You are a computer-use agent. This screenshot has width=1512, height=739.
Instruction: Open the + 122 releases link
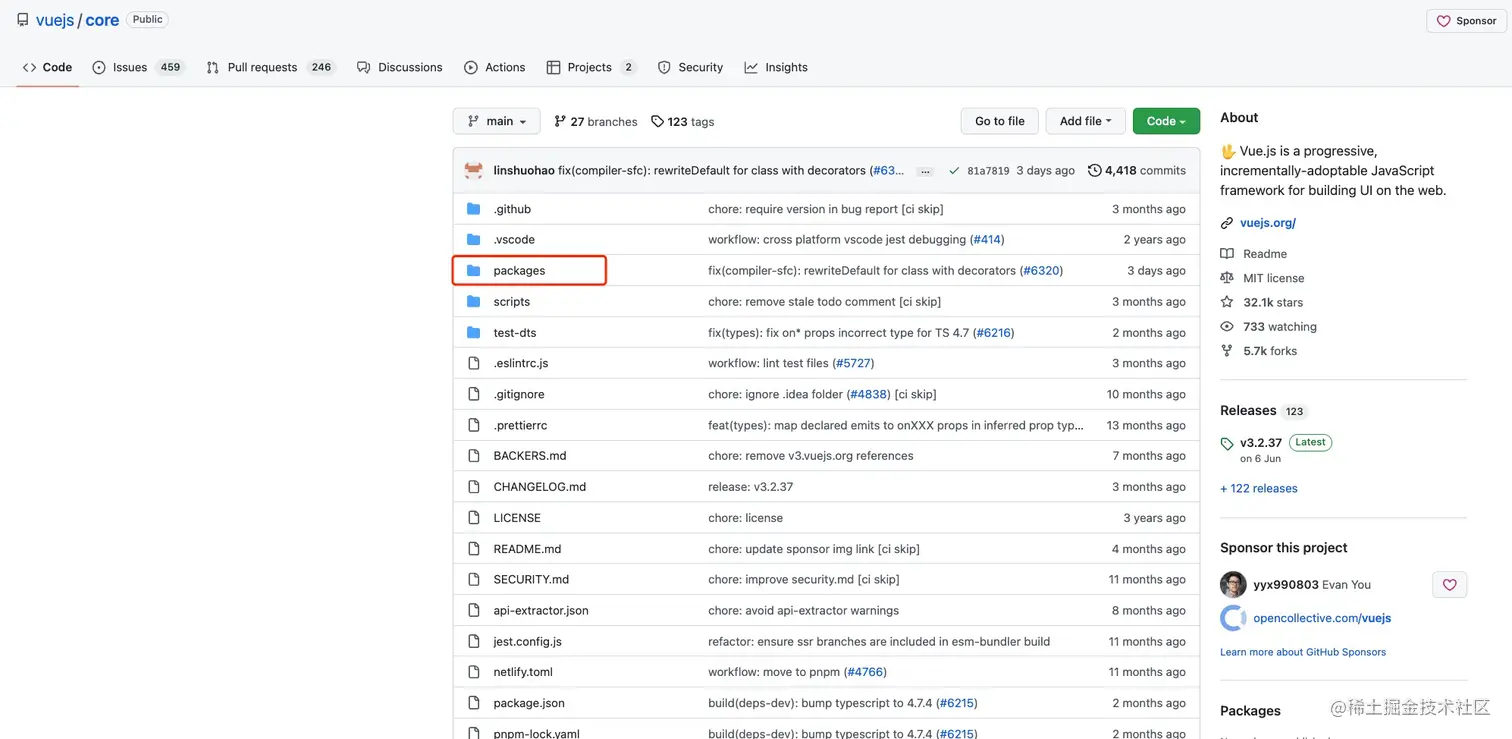1259,489
